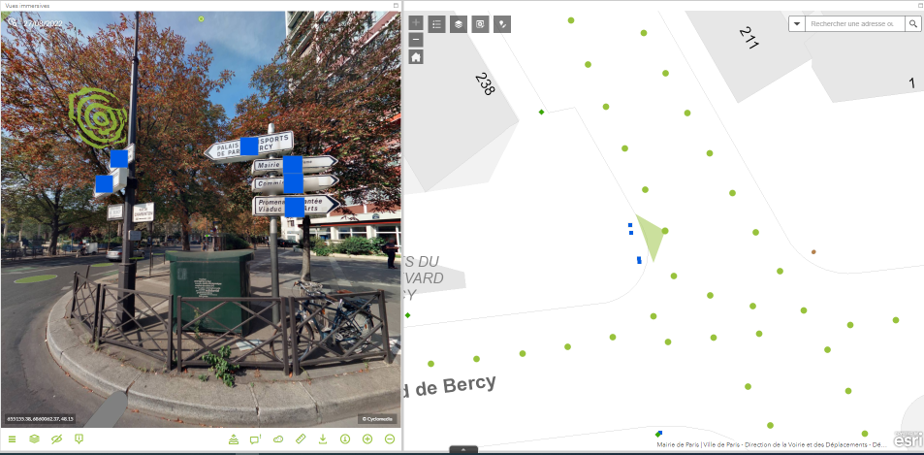
Task: Click the address search input field
Action: pos(855,24)
